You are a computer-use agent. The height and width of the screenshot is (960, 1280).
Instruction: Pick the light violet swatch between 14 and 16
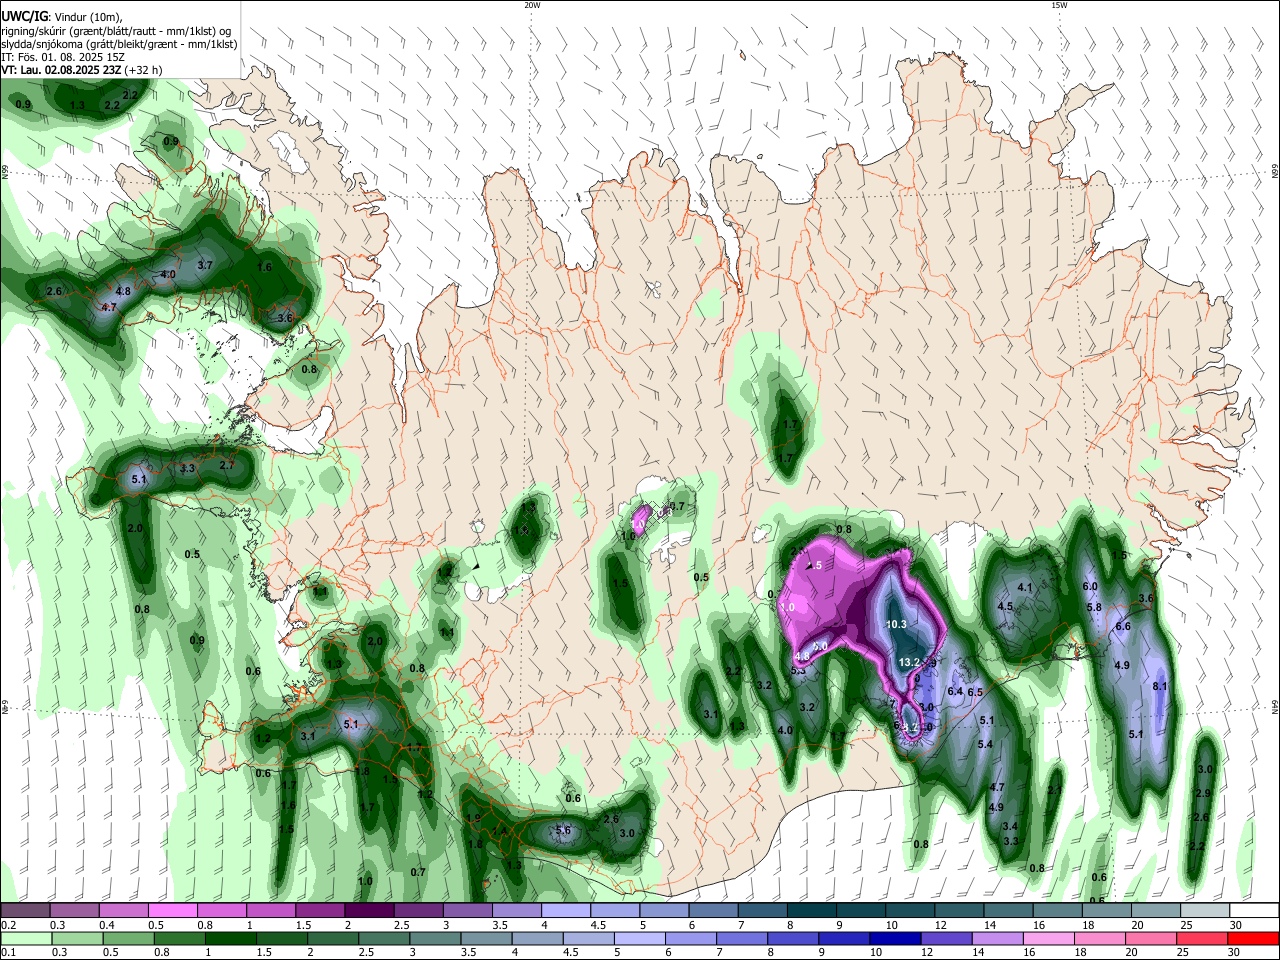click(997, 938)
